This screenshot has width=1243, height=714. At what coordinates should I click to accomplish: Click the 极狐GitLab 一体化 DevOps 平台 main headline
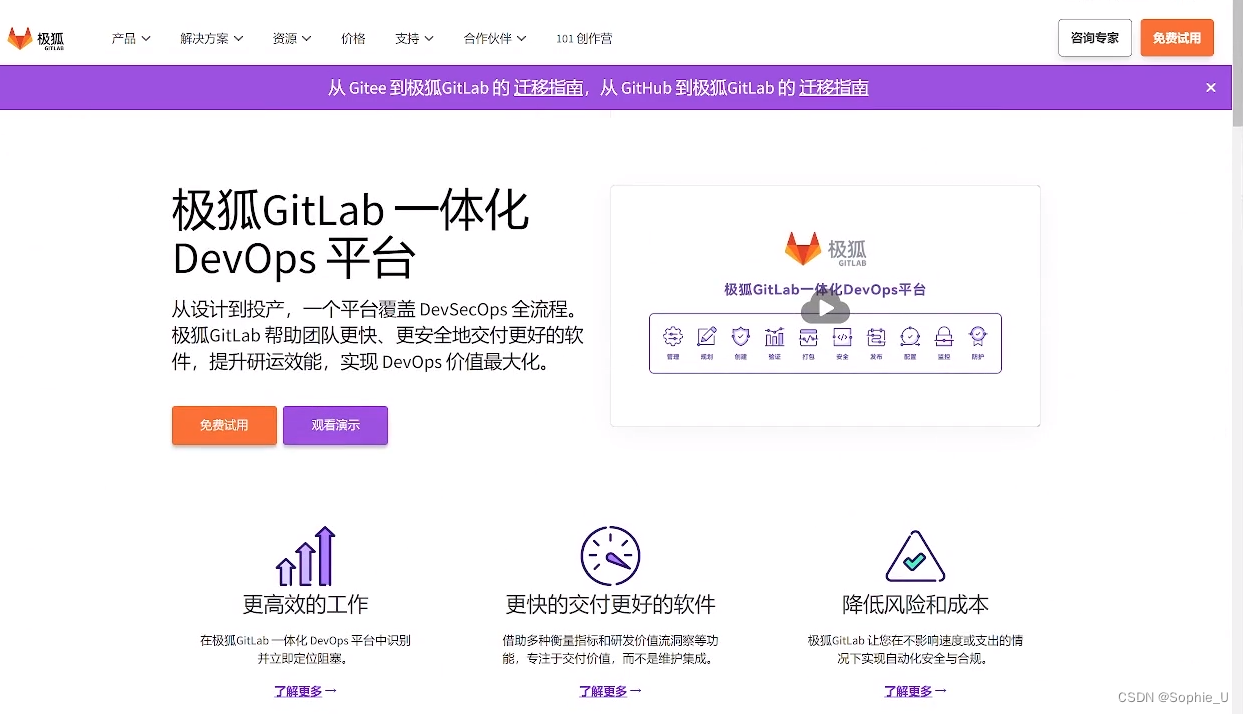coord(351,234)
